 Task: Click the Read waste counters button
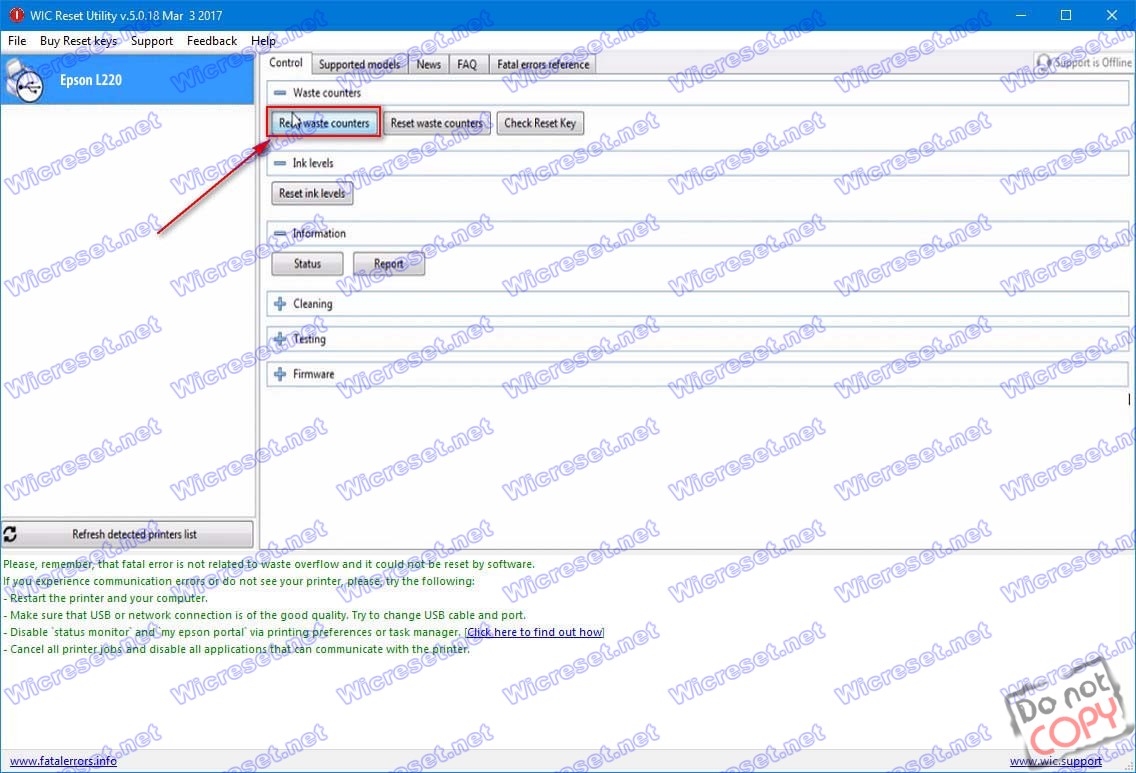[x=324, y=123]
